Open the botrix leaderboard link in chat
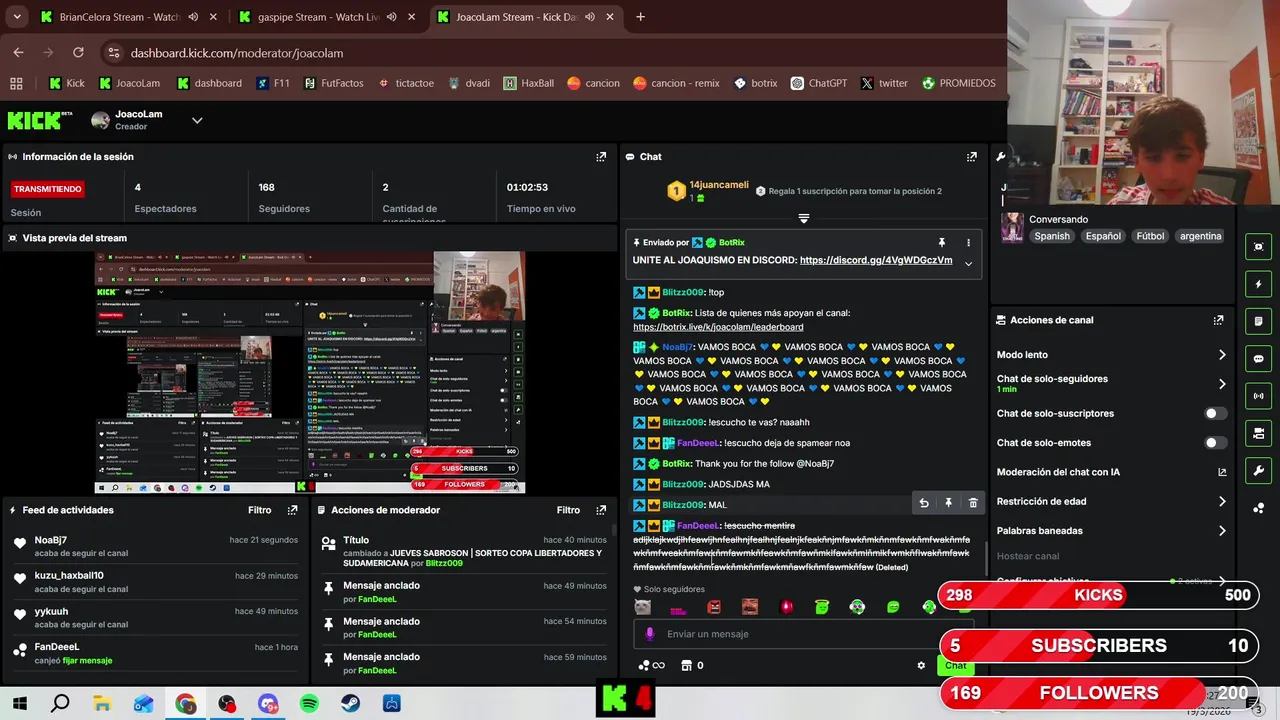1280x720 pixels. 718,327
